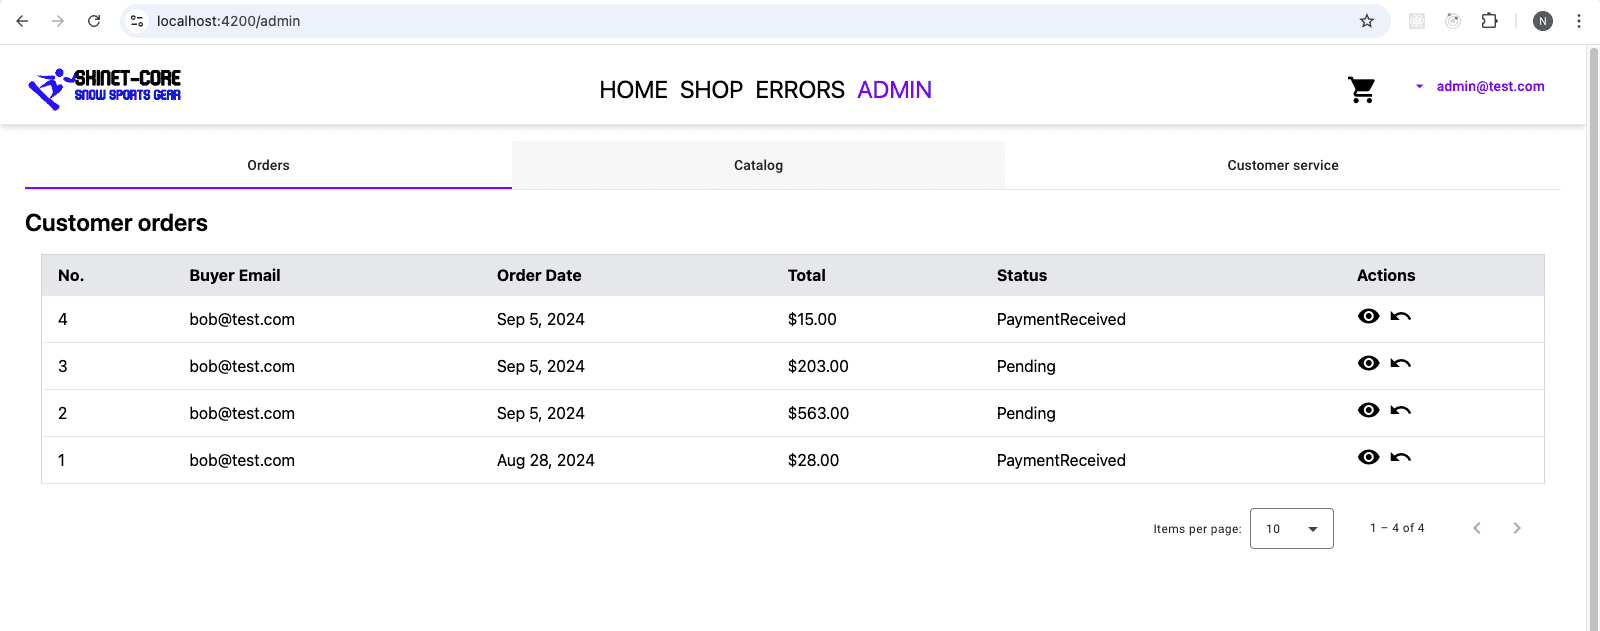The image size is (1600, 631).
Task: View order 3 details via eye icon
Action: coord(1368,363)
